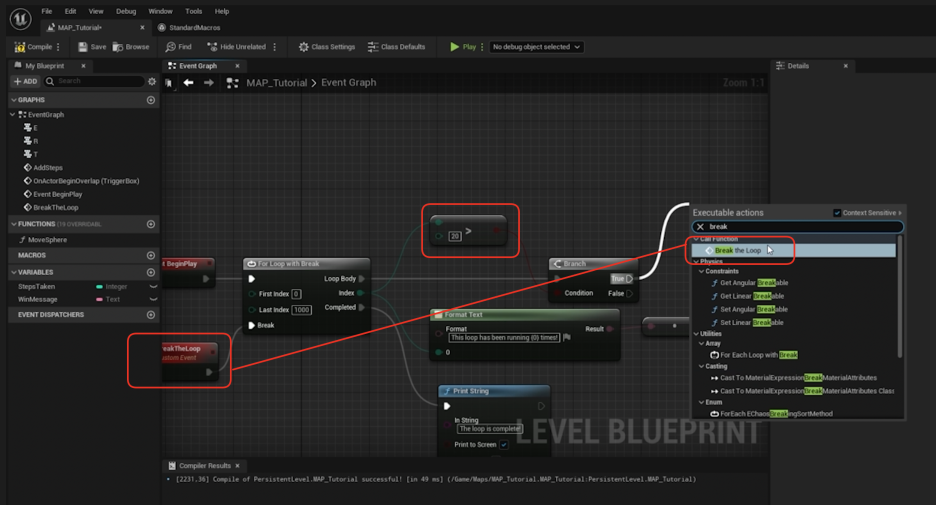Viewport: 936px width, 505px height.
Task: Collapse the FUNCTIONS section
Action: pos(14,224)
